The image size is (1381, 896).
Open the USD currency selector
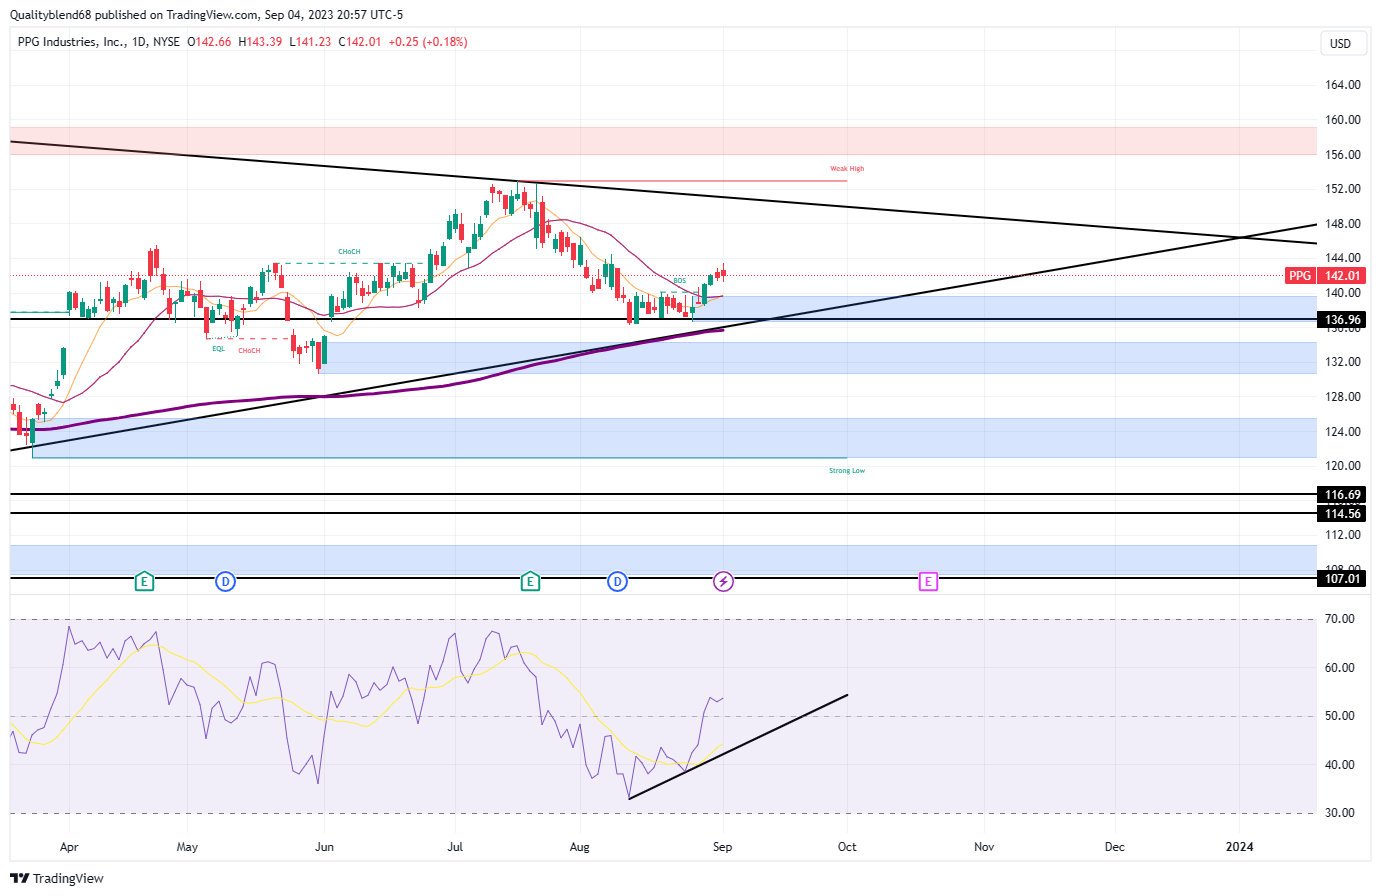1340,43
